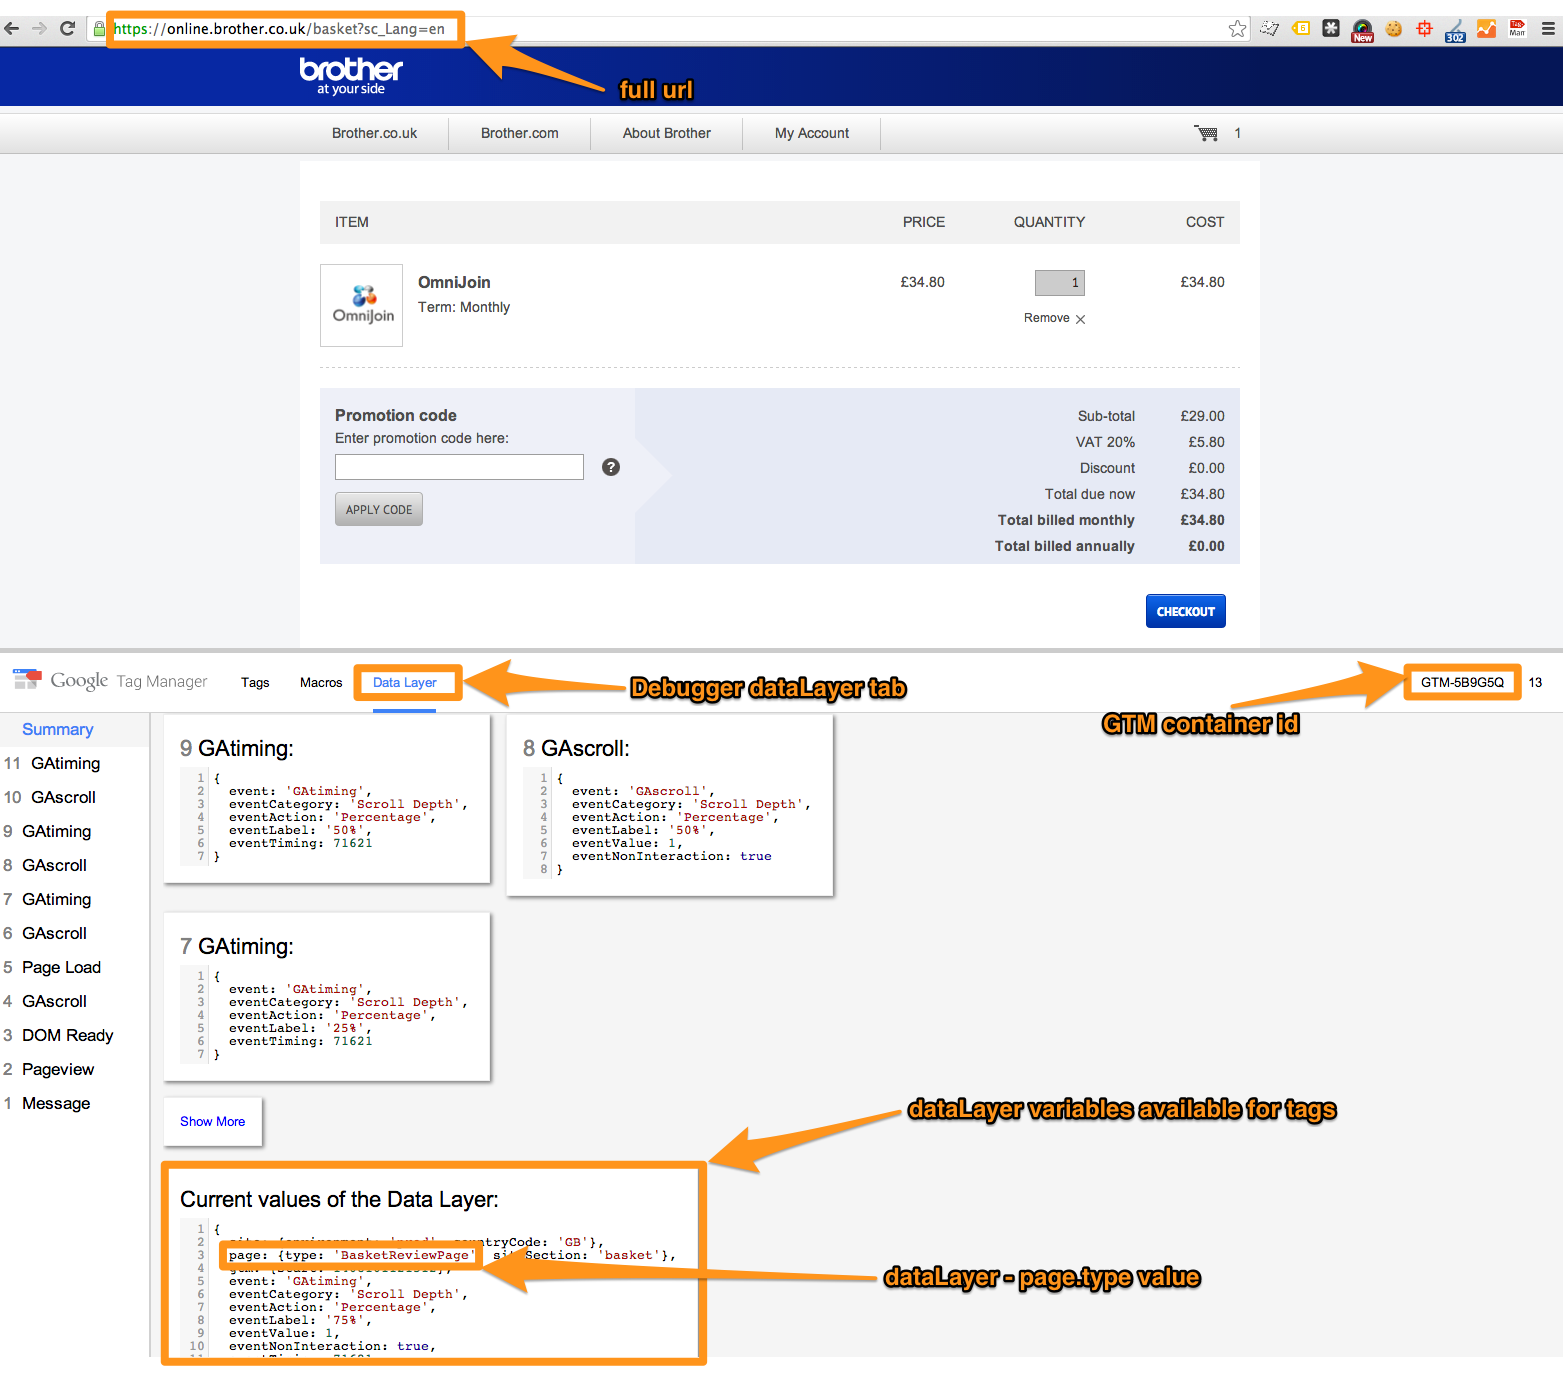
Task: Click the Google Tag Manager logo
Action: pyautogui.click(x=110, y=681)
